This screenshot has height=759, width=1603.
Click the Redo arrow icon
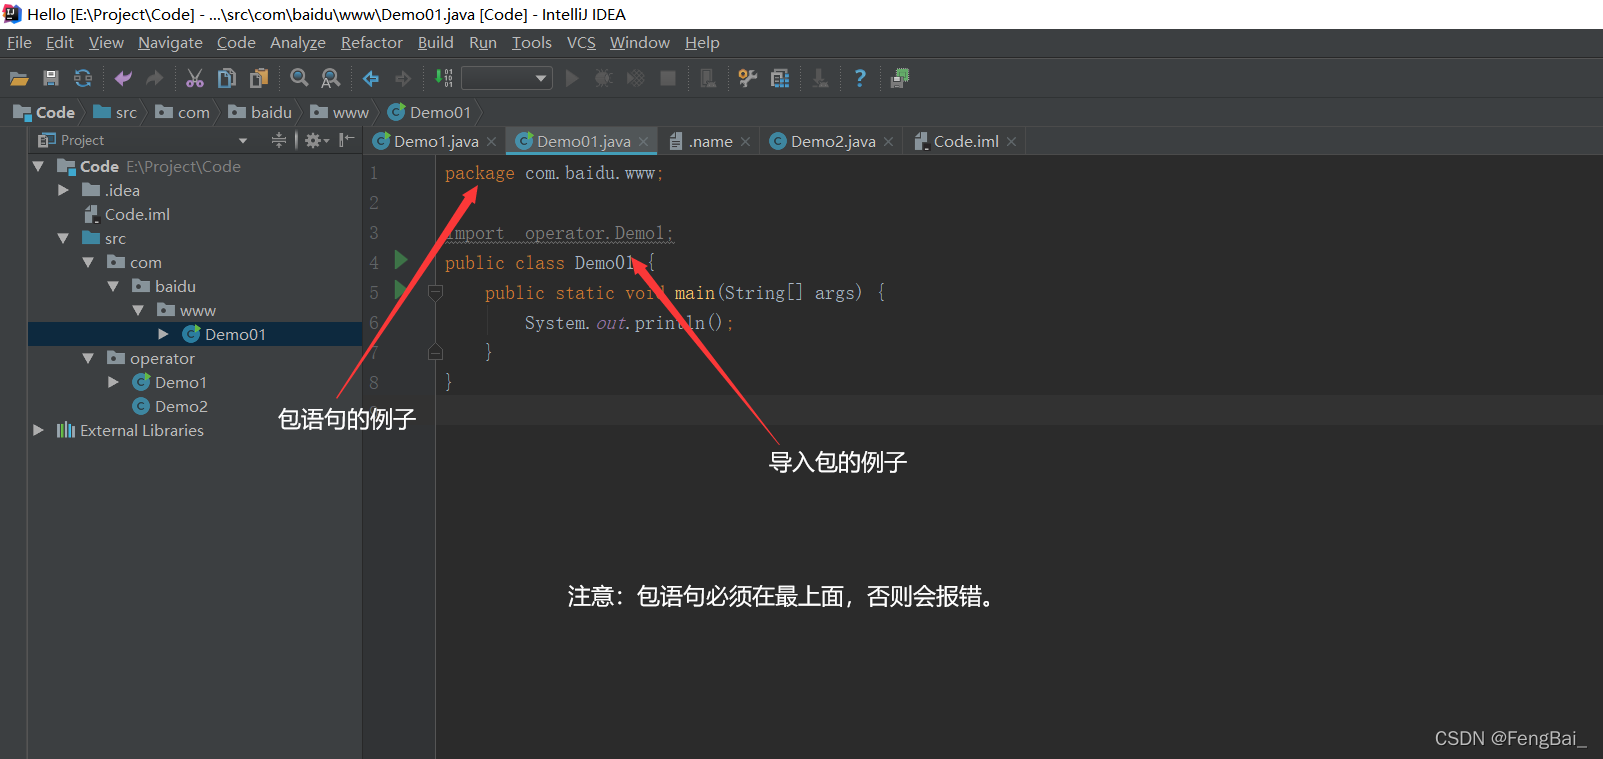tap(154, 78)
